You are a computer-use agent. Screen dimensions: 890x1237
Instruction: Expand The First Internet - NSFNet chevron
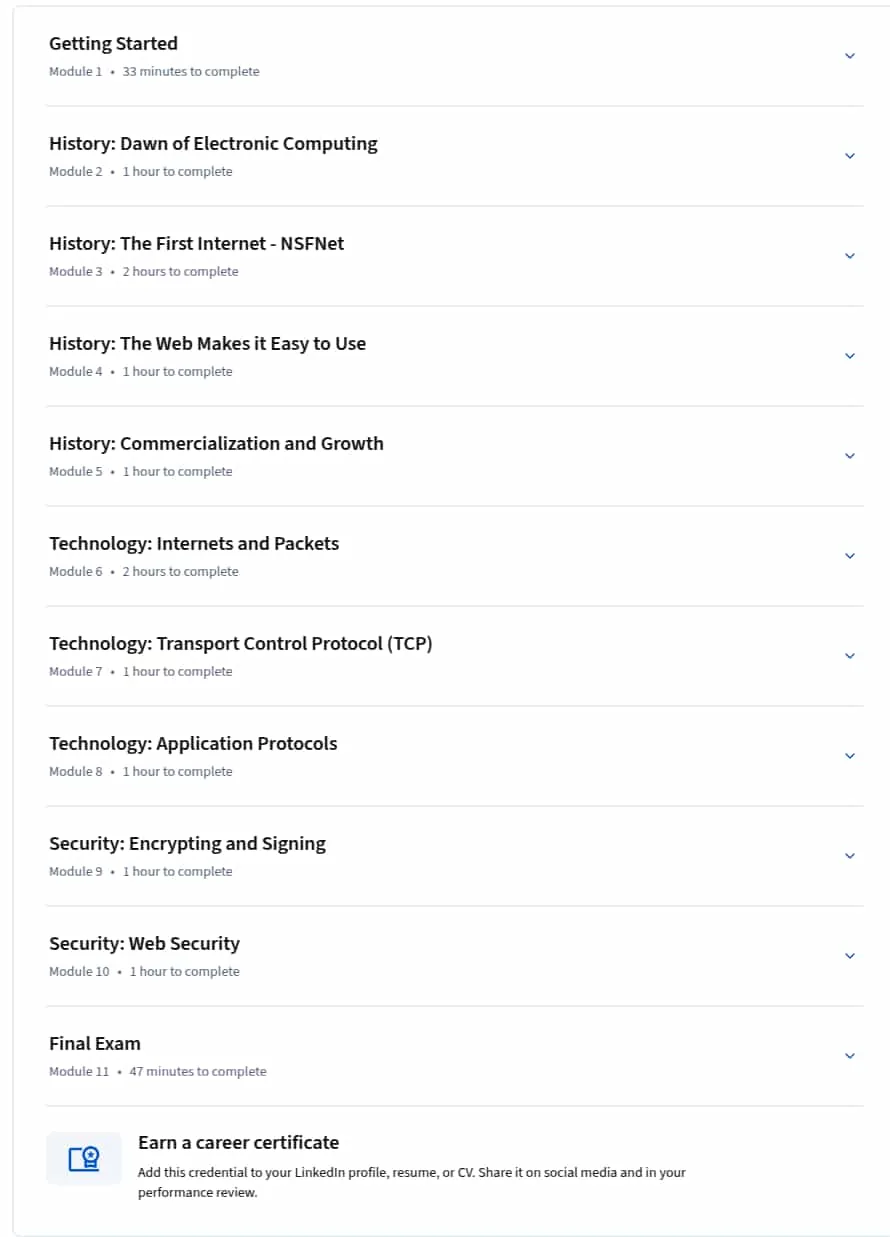(850, 256)
